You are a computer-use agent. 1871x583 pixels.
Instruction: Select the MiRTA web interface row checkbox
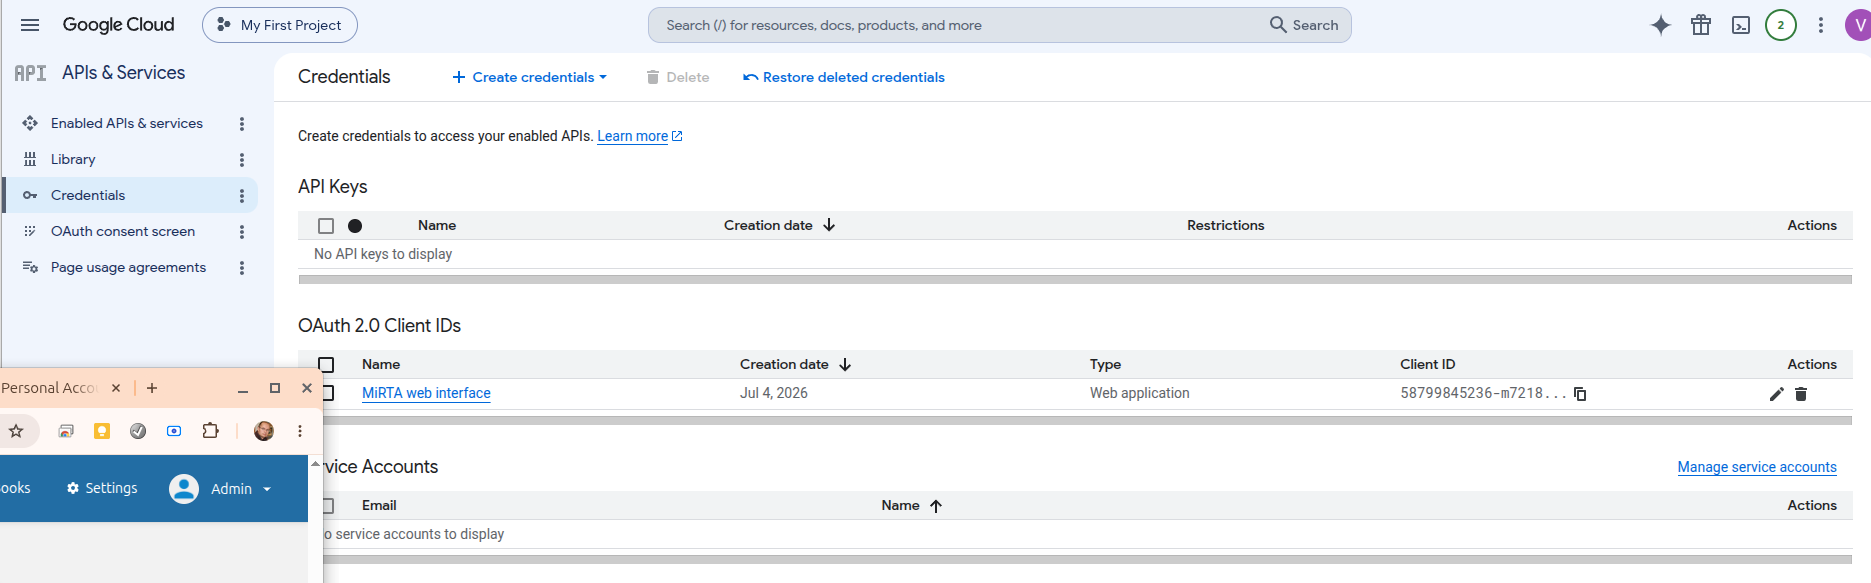point(328,393)
